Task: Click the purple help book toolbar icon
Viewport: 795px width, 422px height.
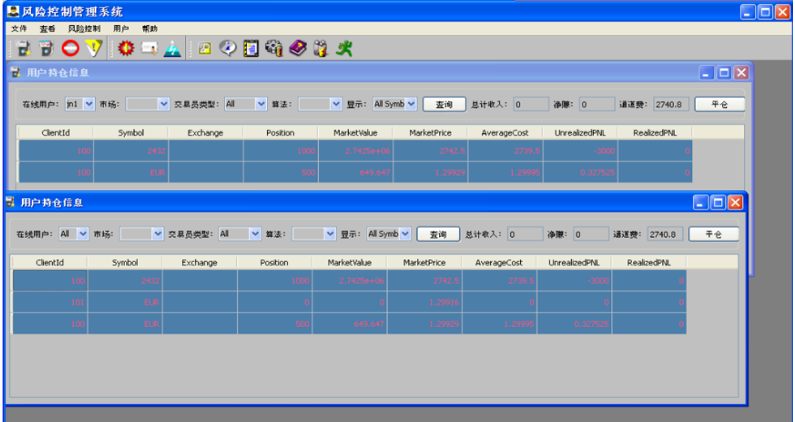Action: click(298, 48)
